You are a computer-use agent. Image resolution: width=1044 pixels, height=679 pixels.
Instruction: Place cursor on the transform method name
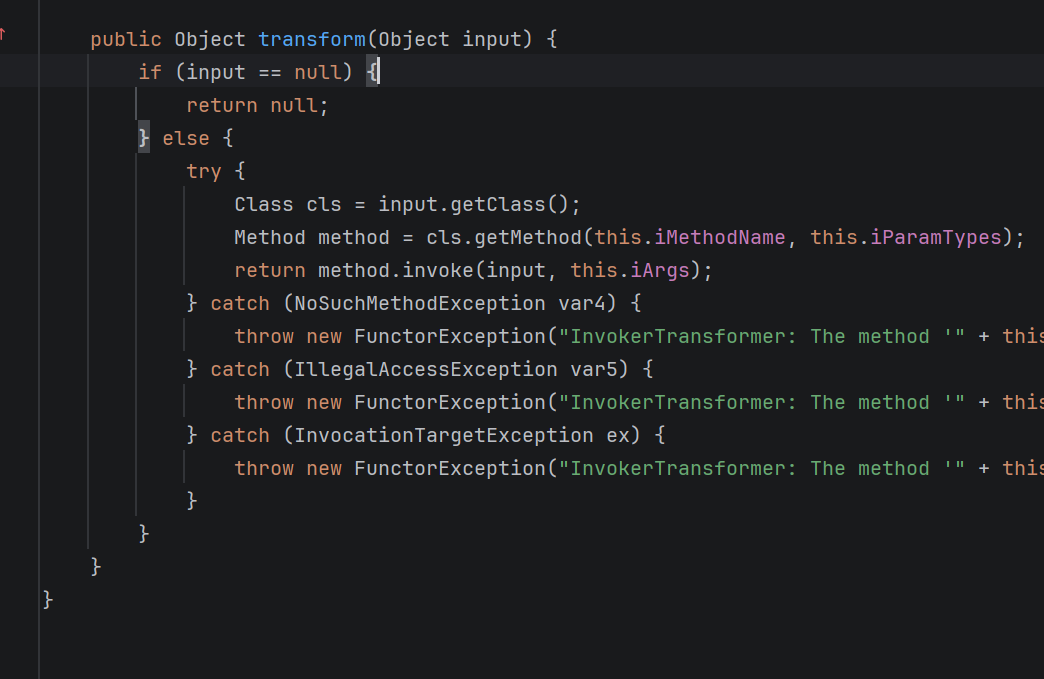pyautogui.click(x=312, y=39)
